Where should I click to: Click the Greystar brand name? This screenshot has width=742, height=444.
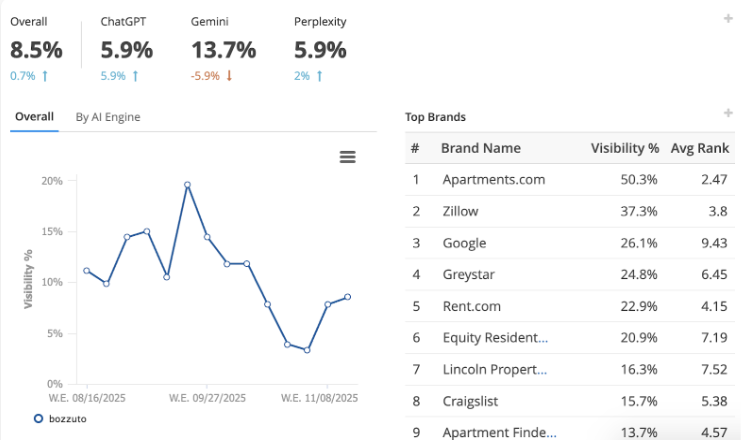click(468, 274)
